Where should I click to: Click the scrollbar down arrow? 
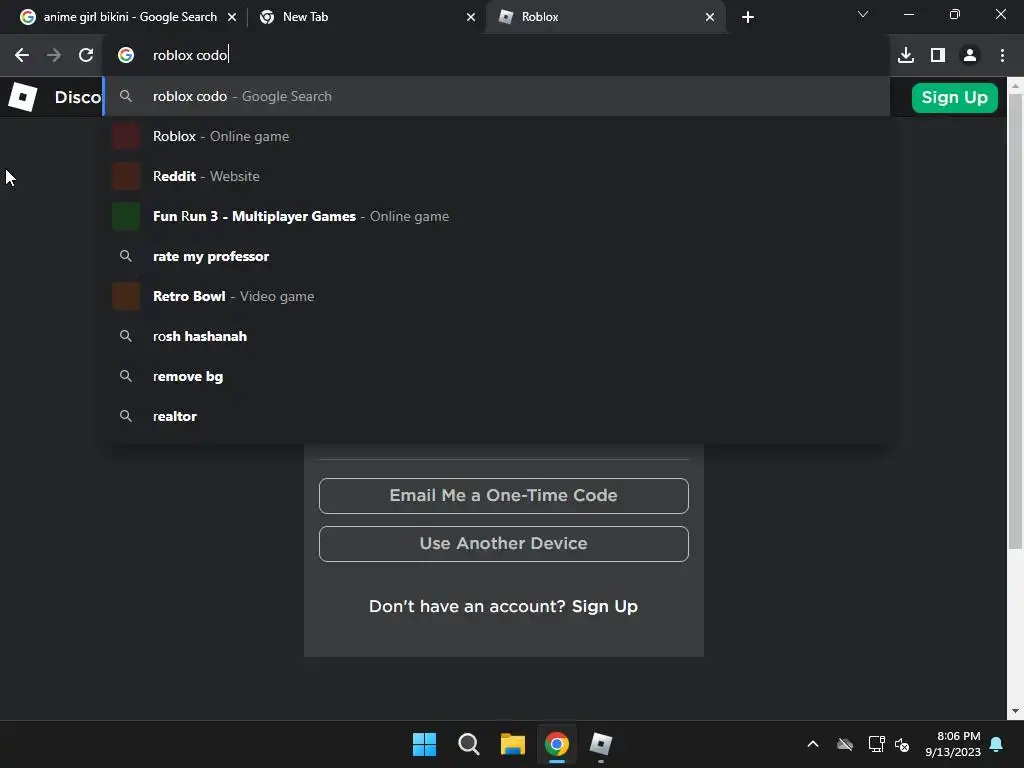point(1015,711)
